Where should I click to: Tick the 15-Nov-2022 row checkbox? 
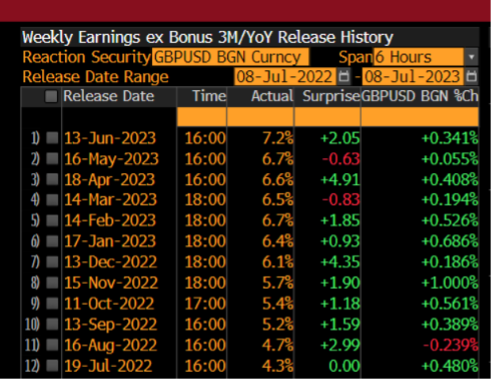[x=52, y=283]
